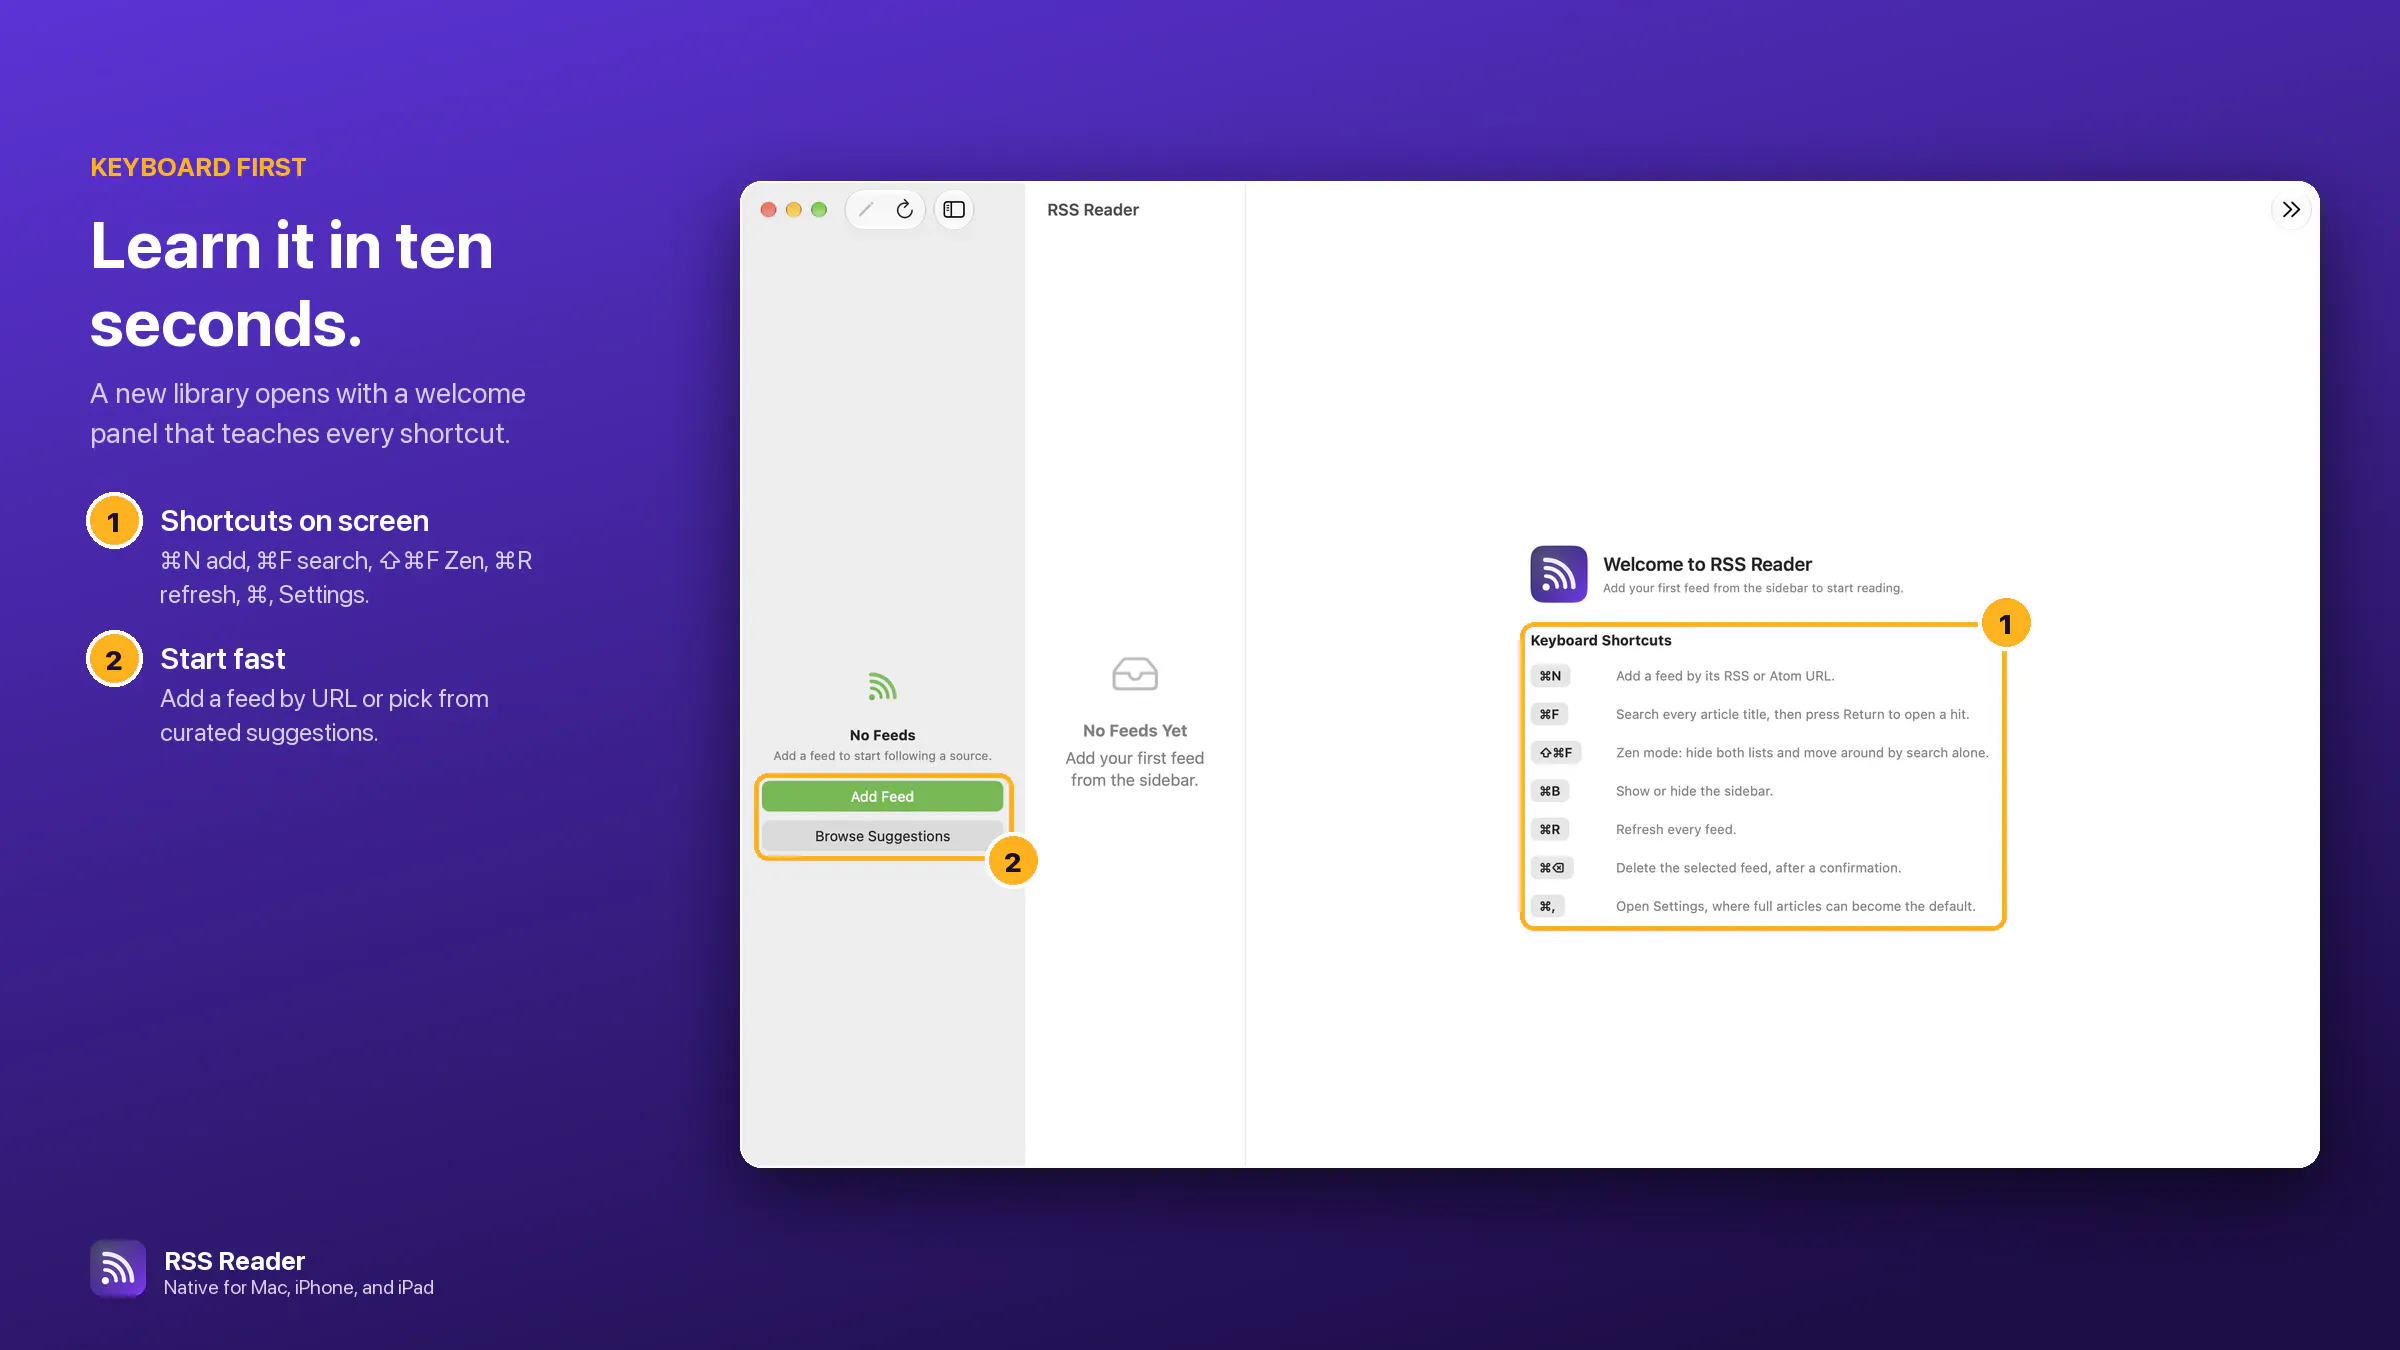2400x1350 pixels.
Task: Click 'Add your first feed from the sidebar to start reading.'
Action: click(x=1752, y=588)
